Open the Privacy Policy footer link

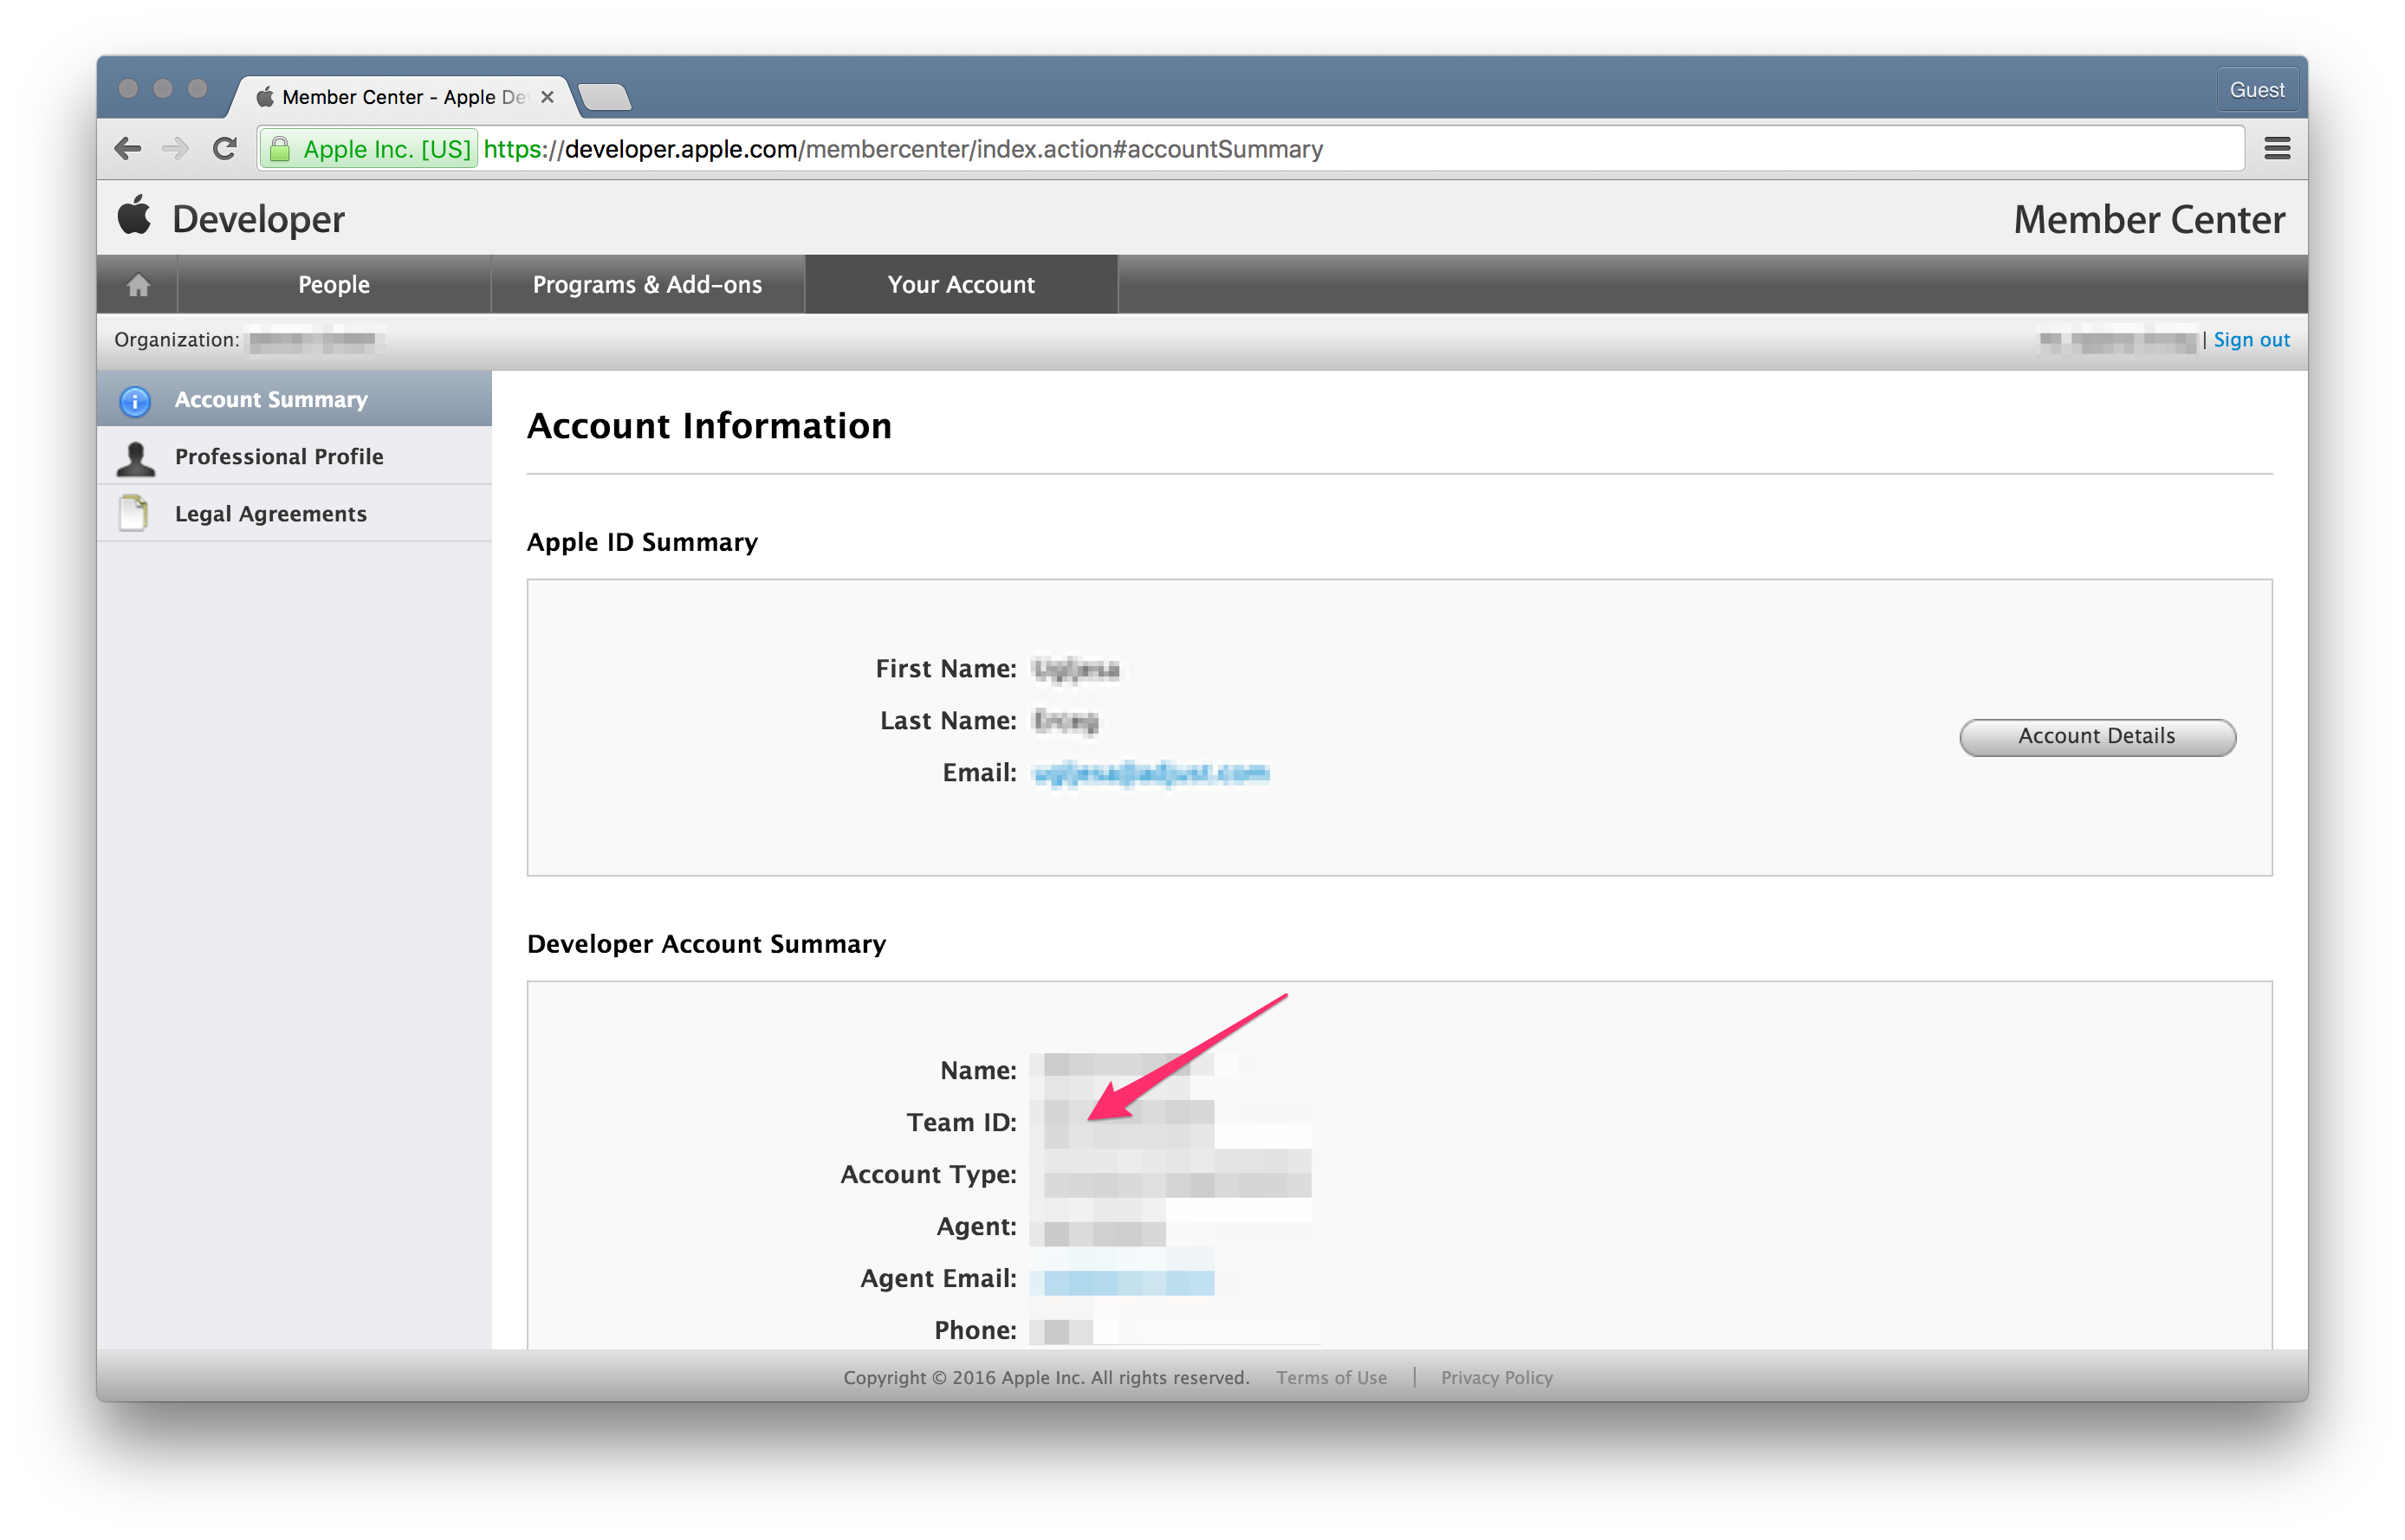[x=1496, y=1377]
